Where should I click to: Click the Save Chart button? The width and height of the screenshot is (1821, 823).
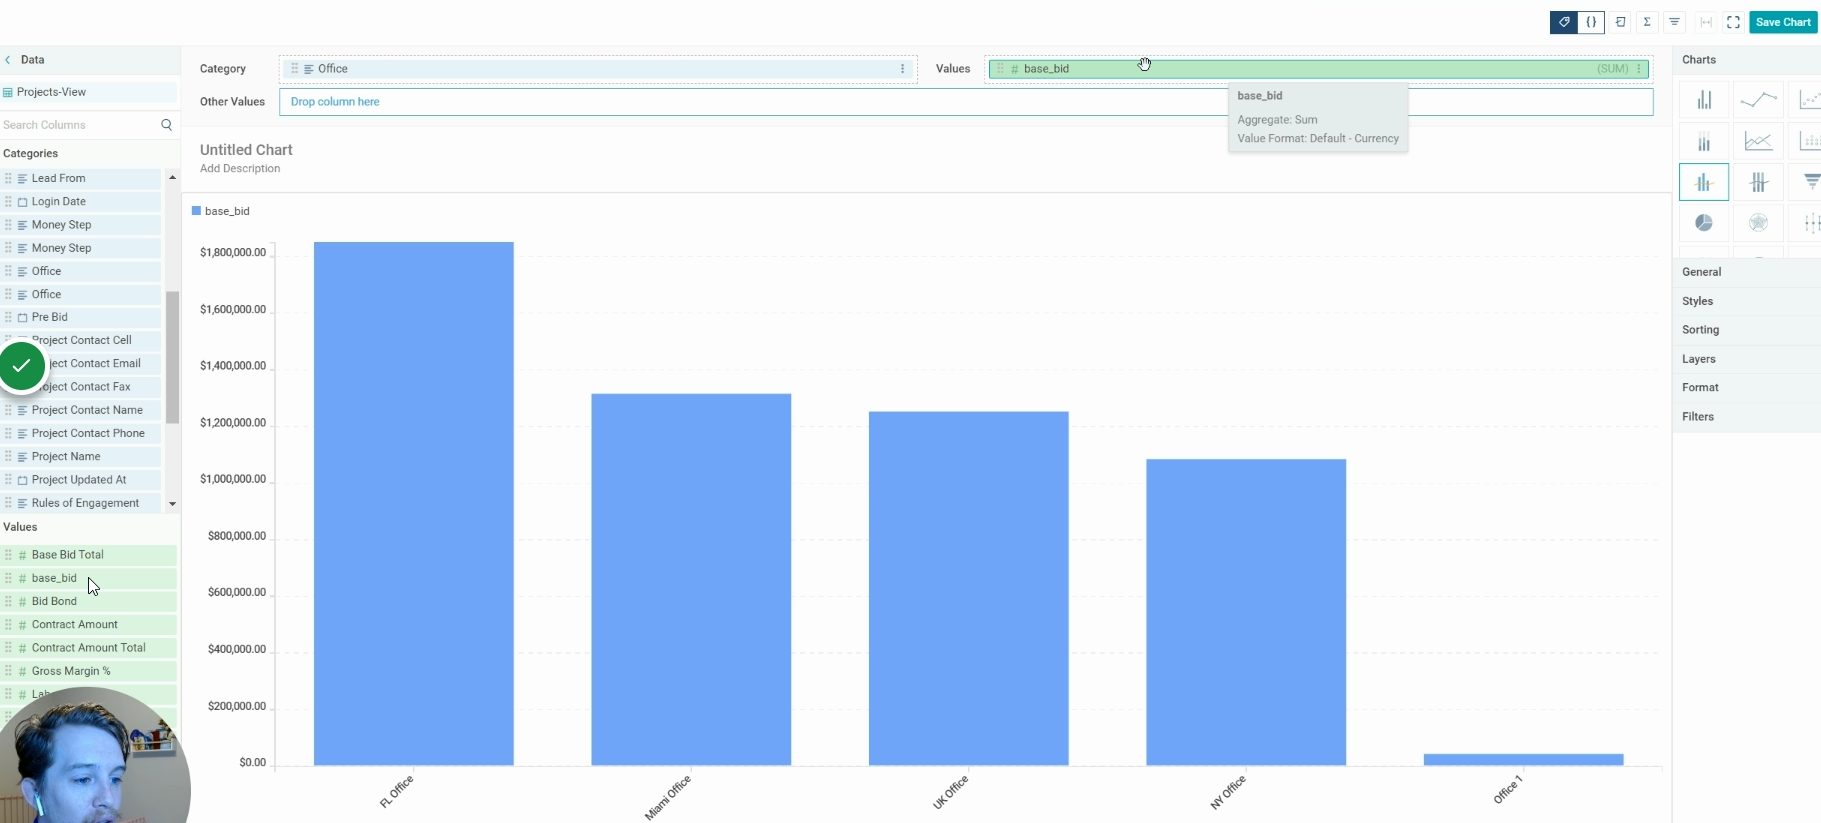click(1783, 22)
